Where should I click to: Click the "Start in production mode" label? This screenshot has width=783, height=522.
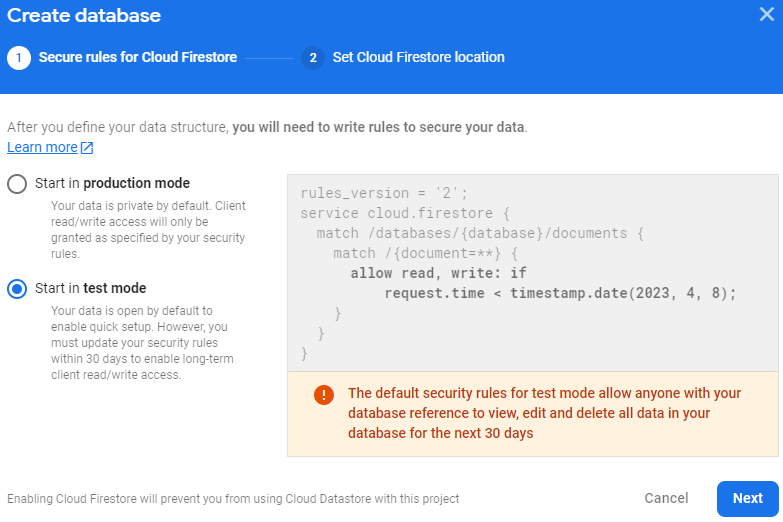[x=112, y=183]
